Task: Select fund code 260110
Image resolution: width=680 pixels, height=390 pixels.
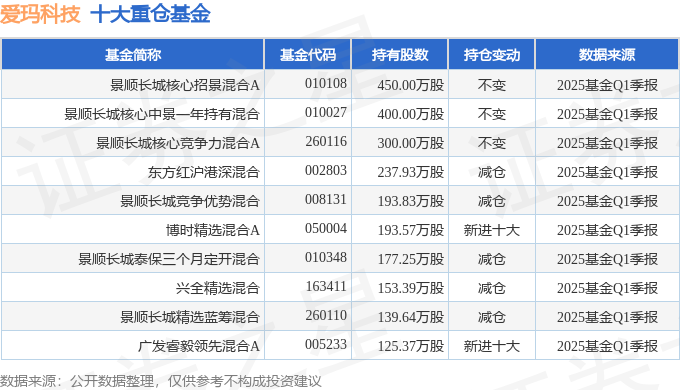Action: 326,316
